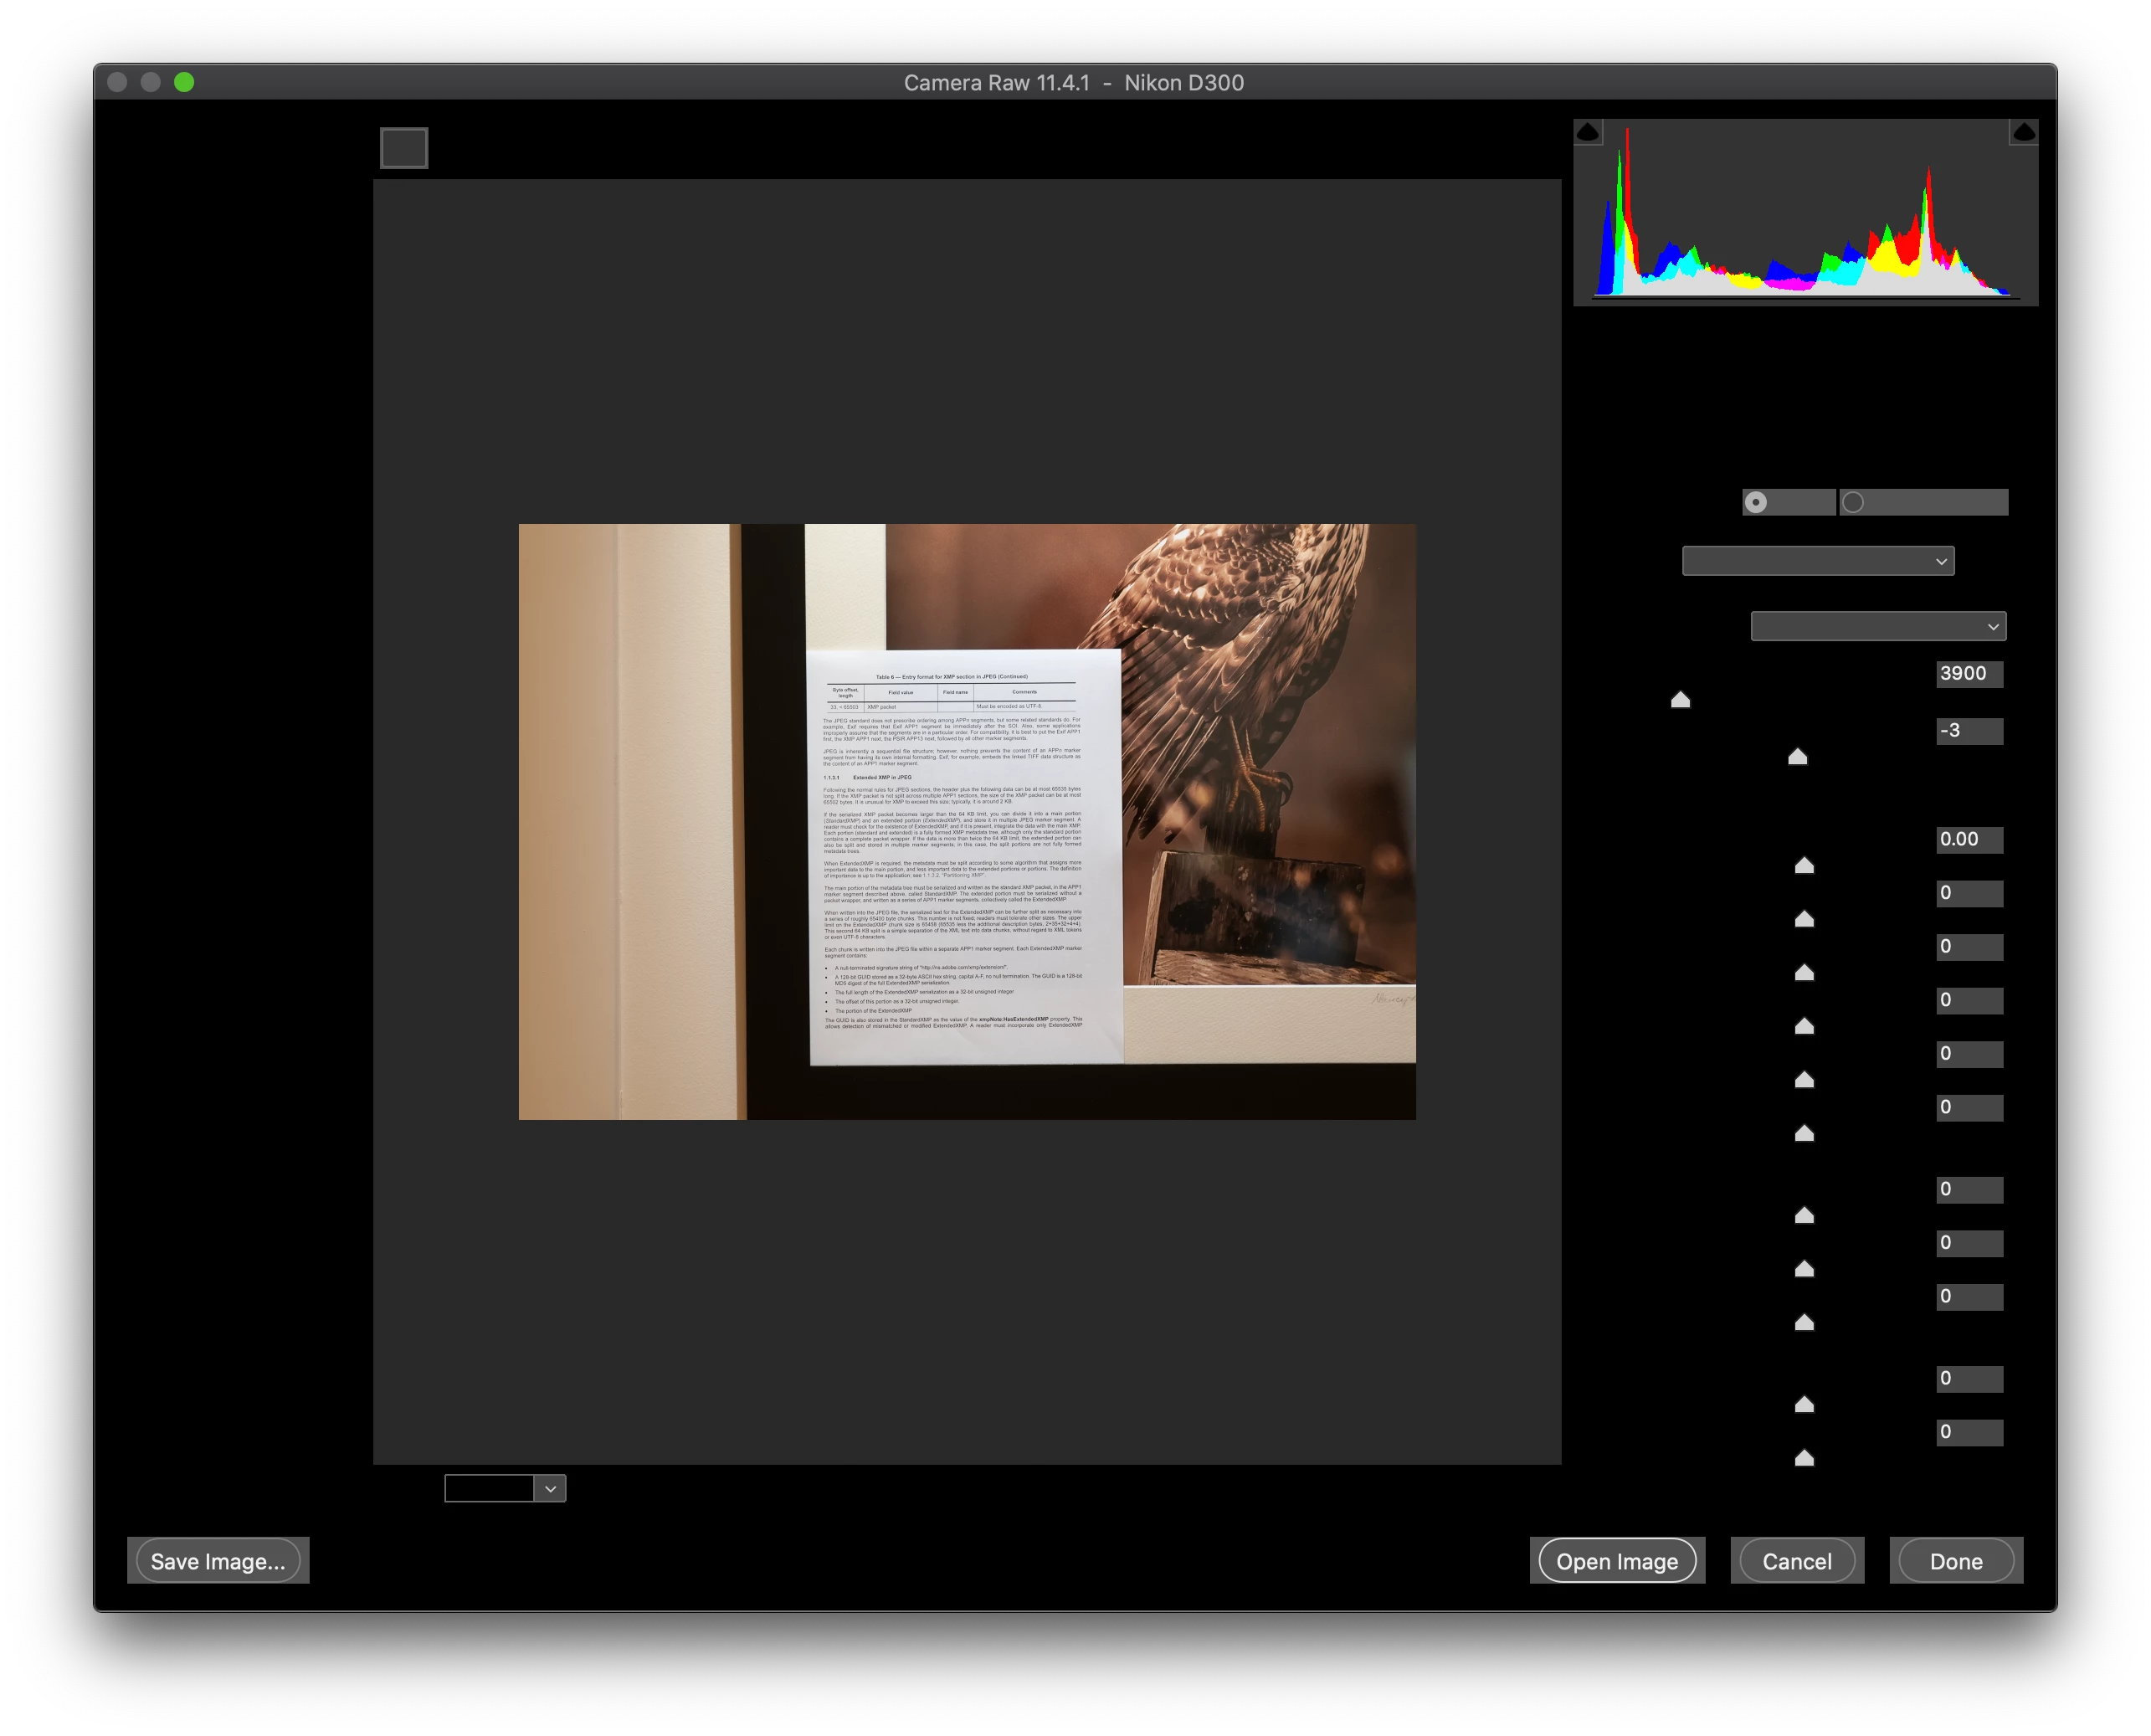Toggle the highlight clipping warning on histogram
This screenshot has height=1736, width=2151.
pos(2023,132)
